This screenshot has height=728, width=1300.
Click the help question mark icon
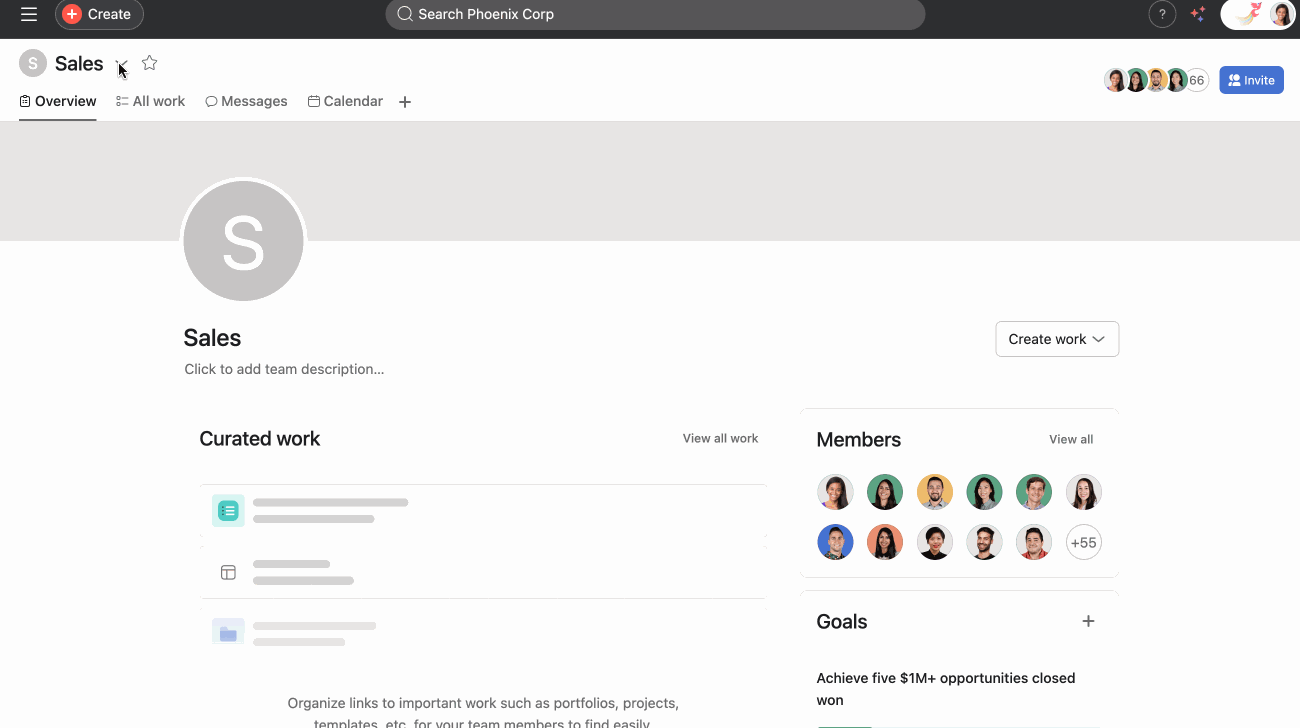[1162, 14]
